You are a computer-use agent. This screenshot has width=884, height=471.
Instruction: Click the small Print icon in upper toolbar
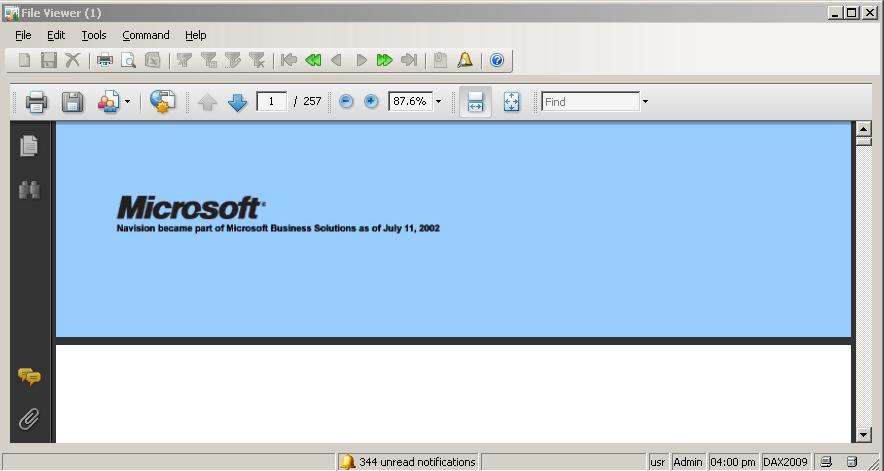click(105, 60)
